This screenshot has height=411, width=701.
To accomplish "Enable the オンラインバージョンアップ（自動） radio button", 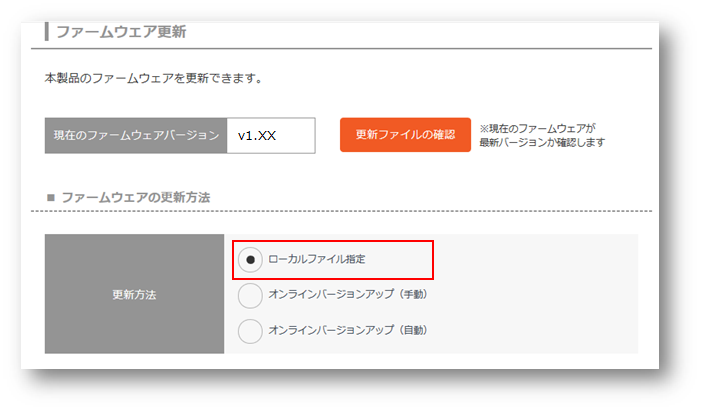I will pyautogui.click(x=250, y=330).
